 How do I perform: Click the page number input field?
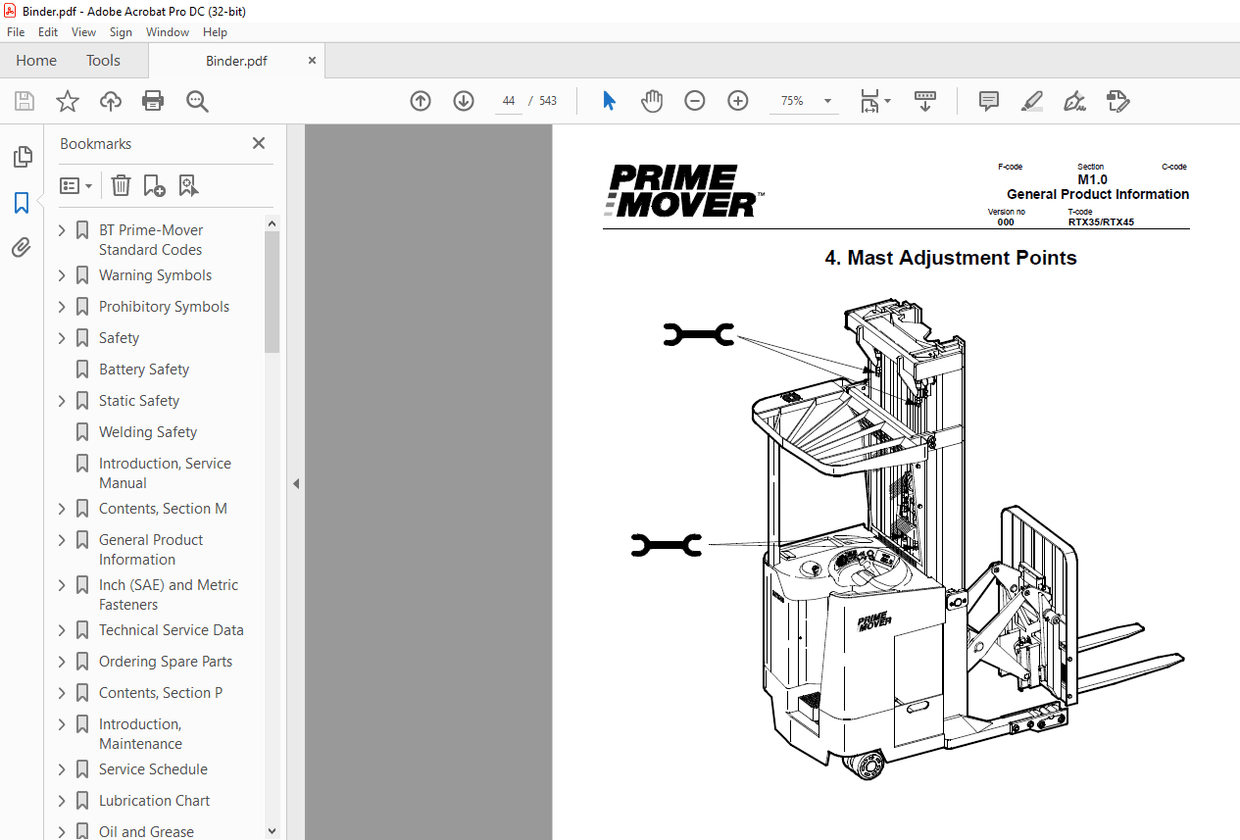pyautogui.click(x=508, y=100)
